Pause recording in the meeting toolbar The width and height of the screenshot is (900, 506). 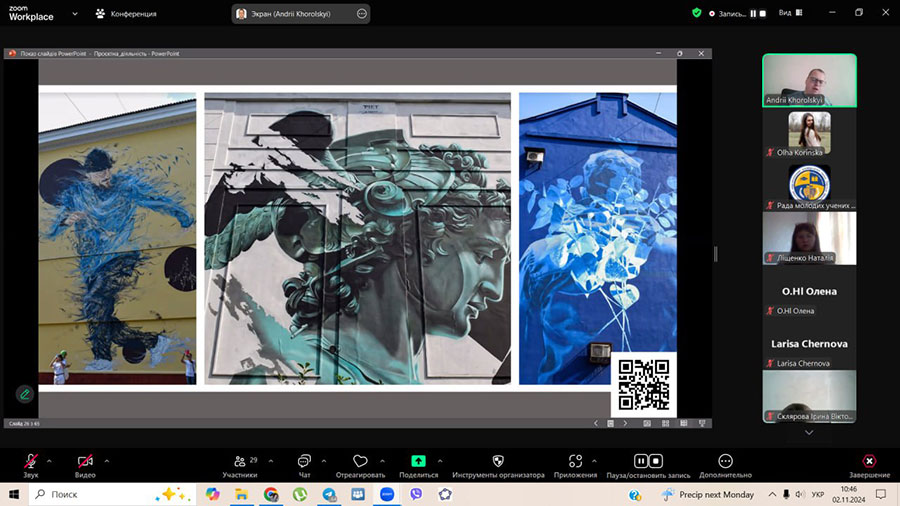[x=641, y=461]
